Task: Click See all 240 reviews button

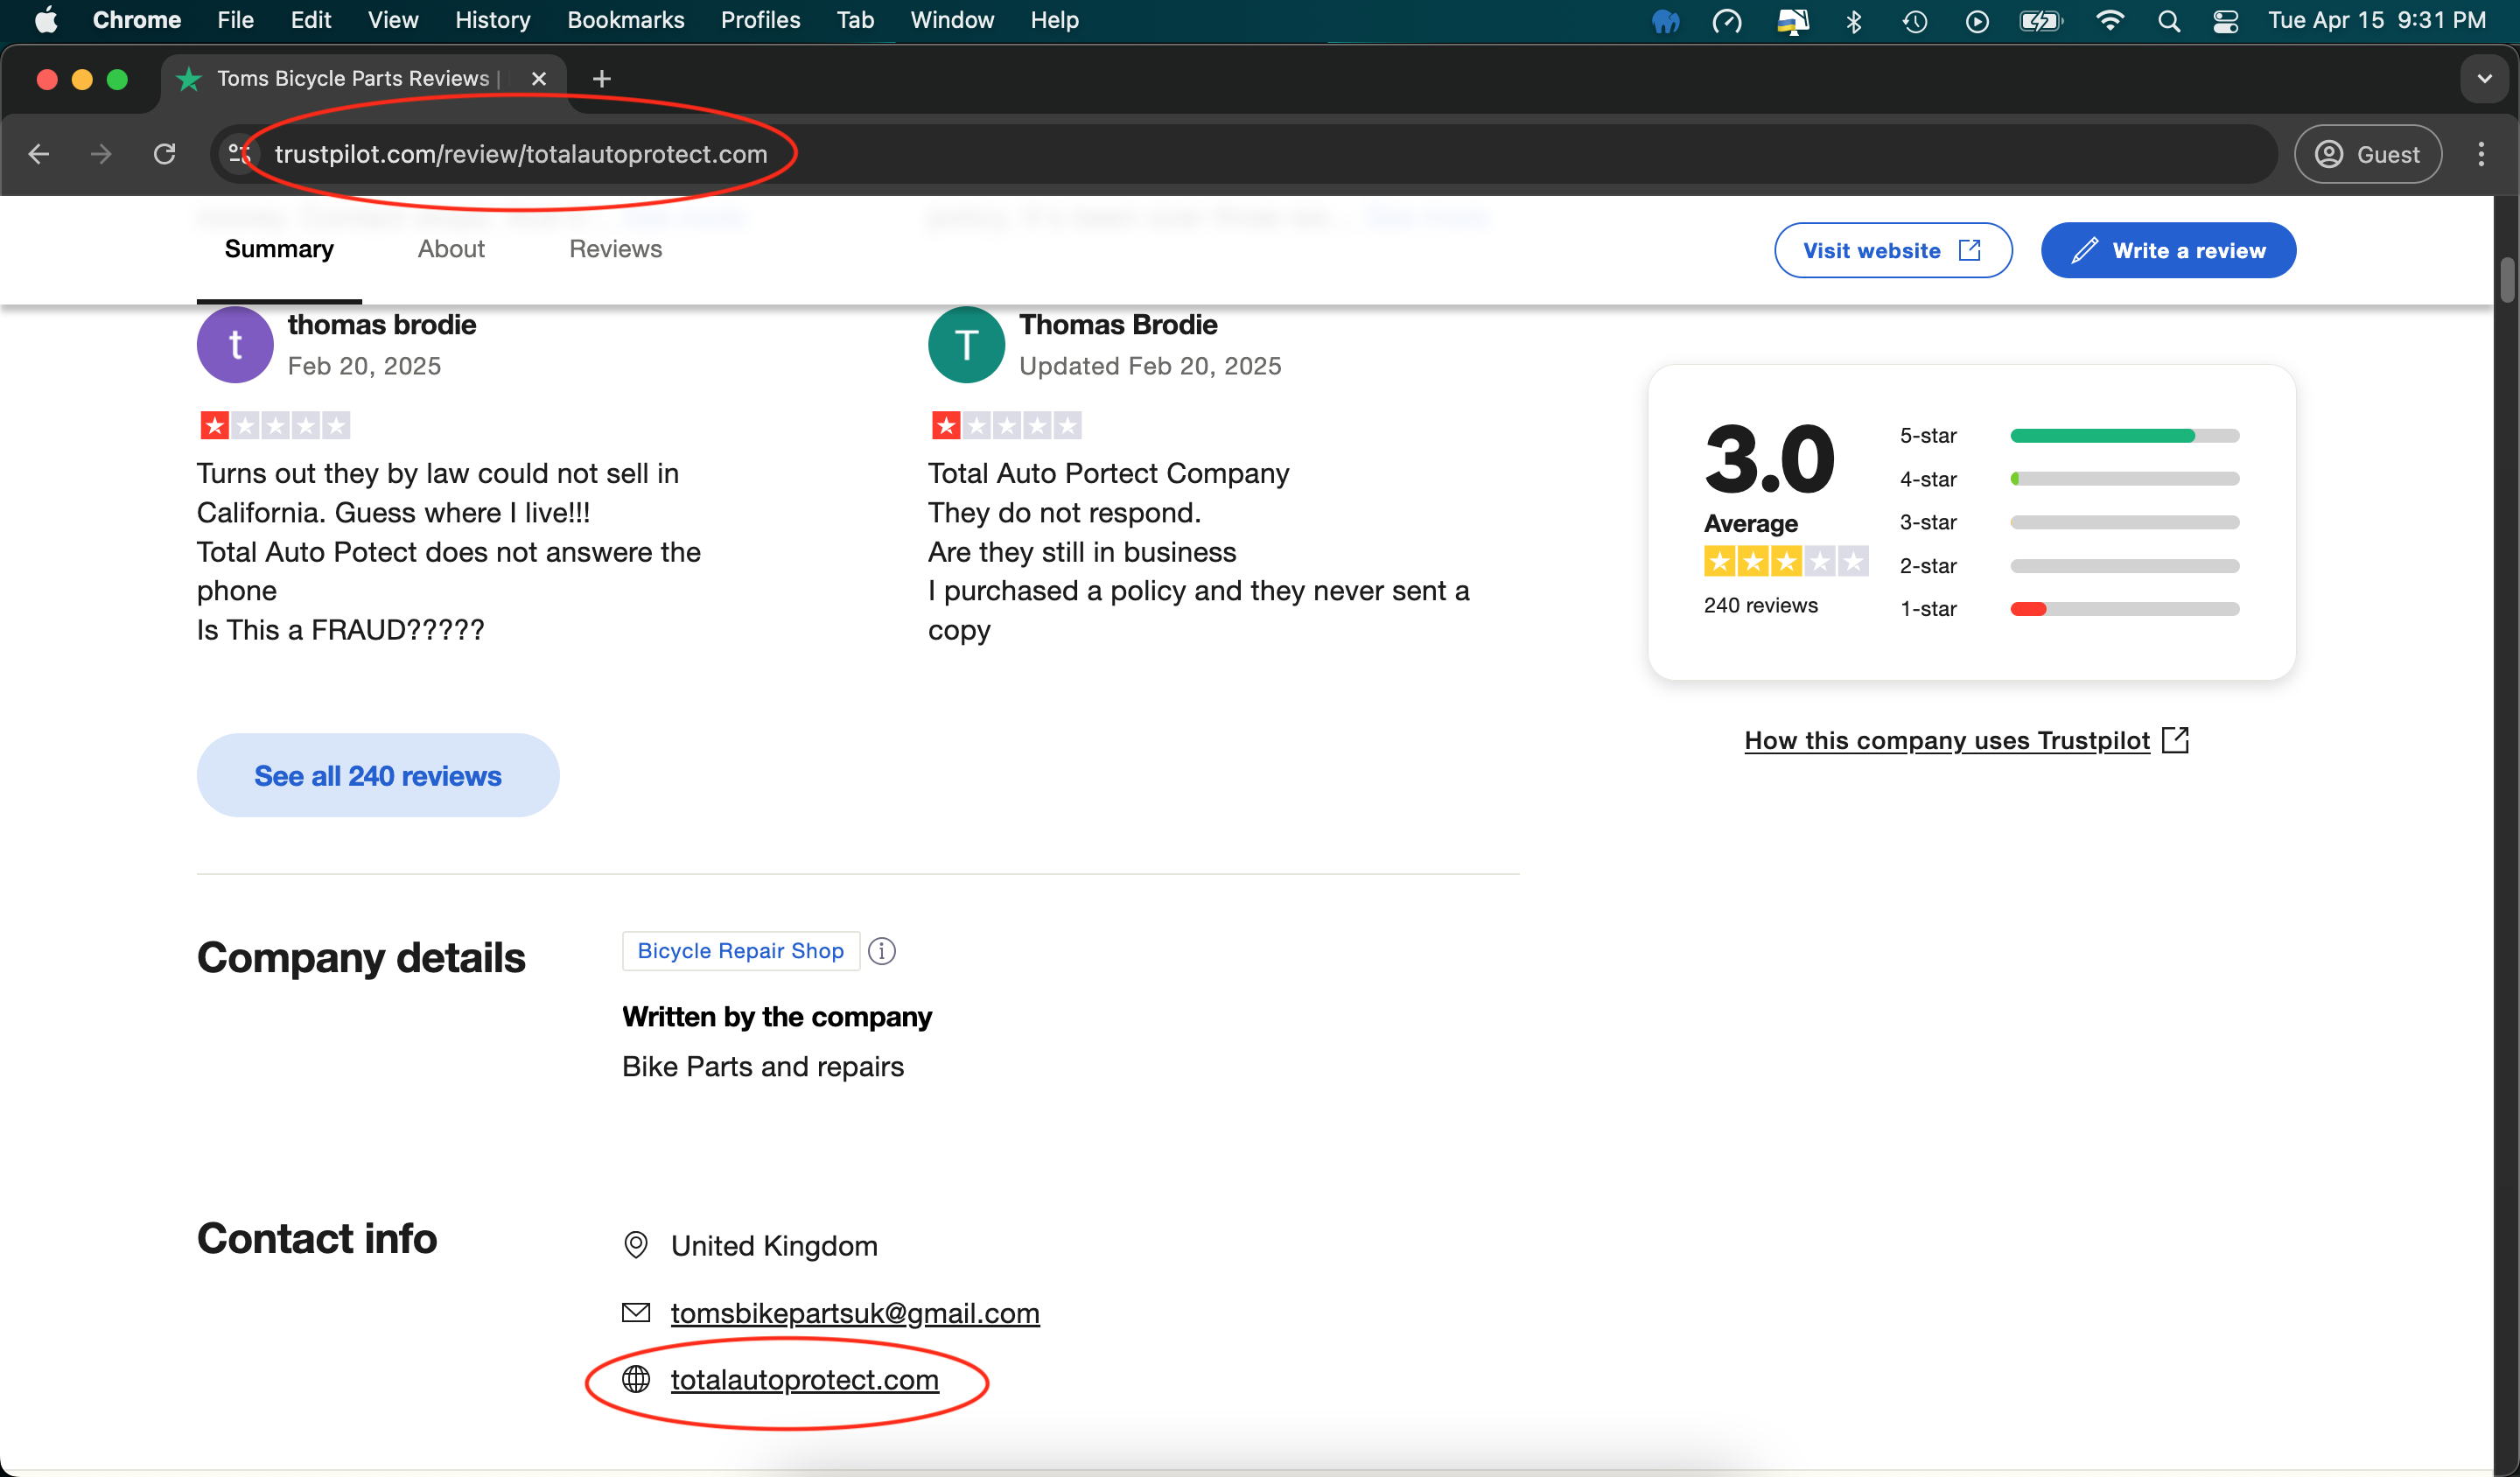Action: pos(378,776)
